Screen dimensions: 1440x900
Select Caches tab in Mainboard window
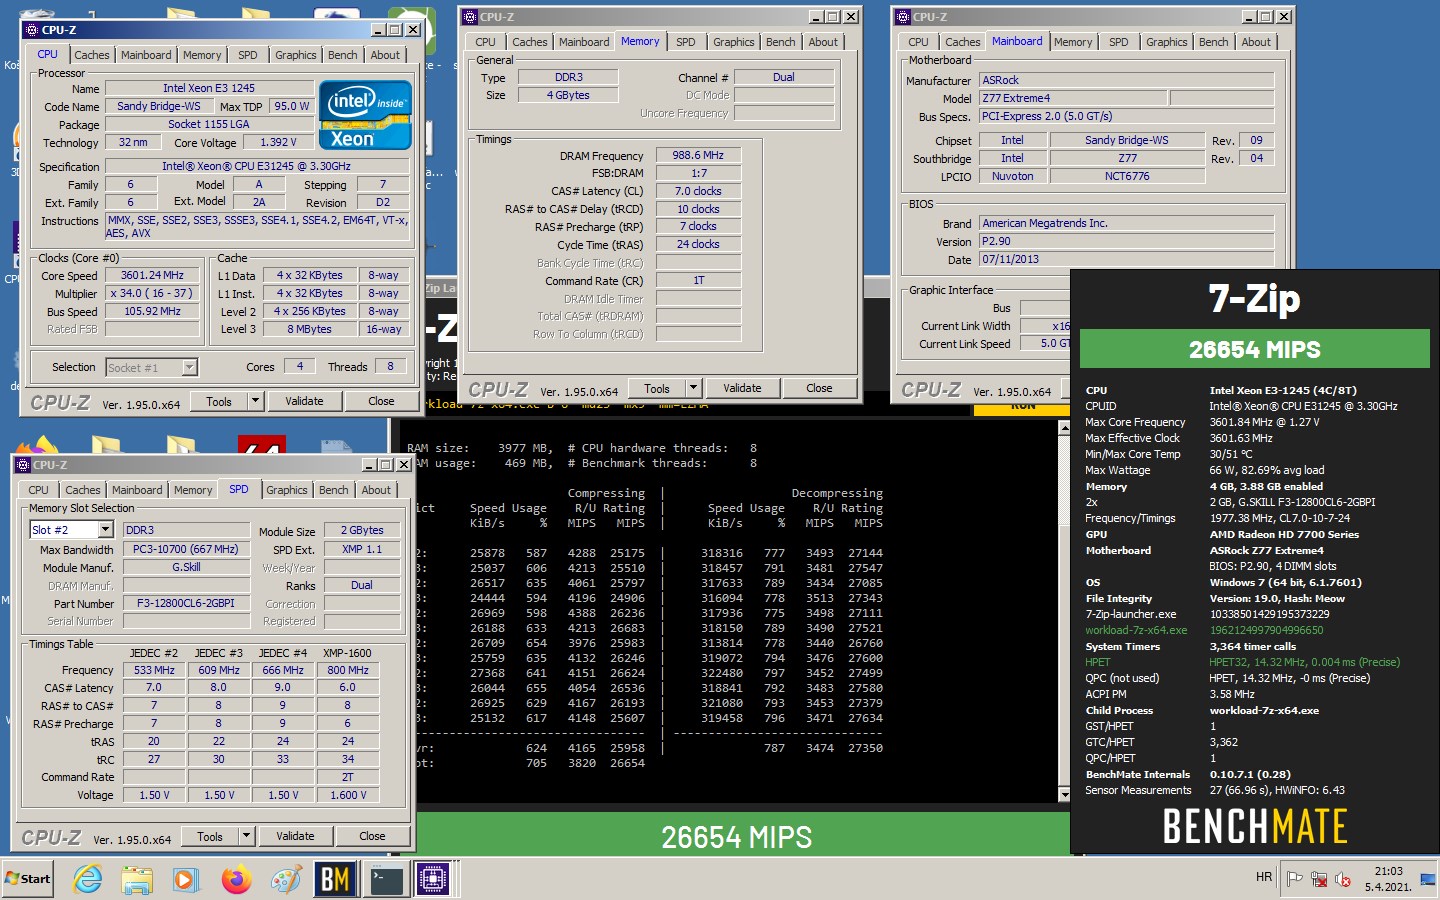pos(963,42)
